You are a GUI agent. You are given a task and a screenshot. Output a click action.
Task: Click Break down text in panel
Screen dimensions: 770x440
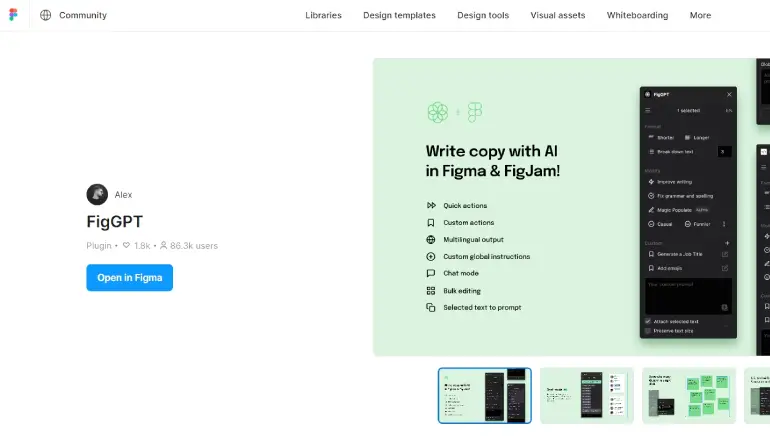point(671,152)
